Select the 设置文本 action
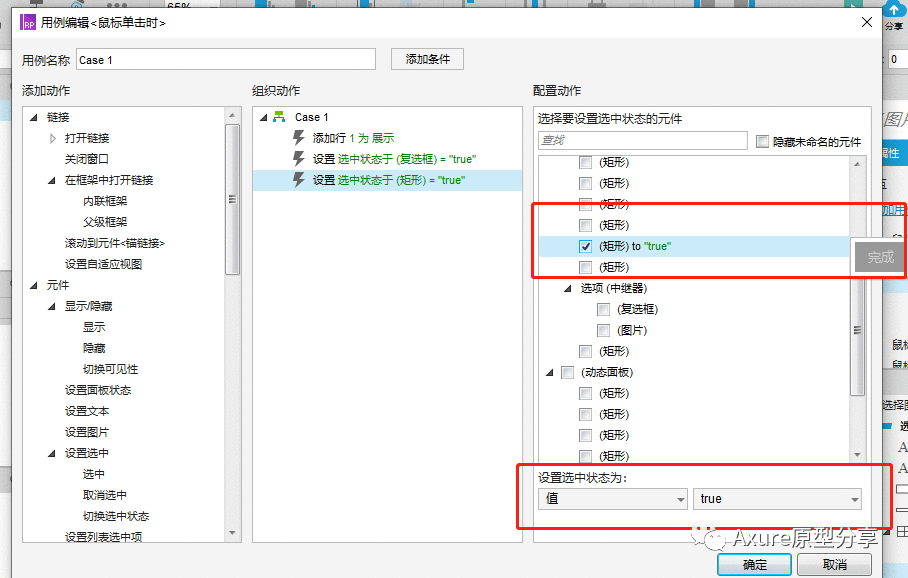 coord(87,411)
